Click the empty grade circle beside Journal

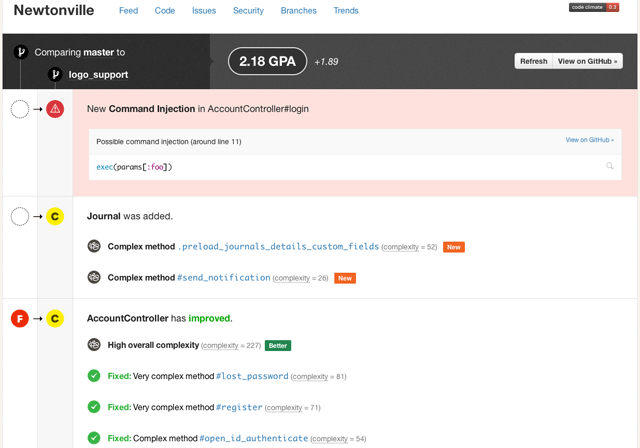[20, 216]
